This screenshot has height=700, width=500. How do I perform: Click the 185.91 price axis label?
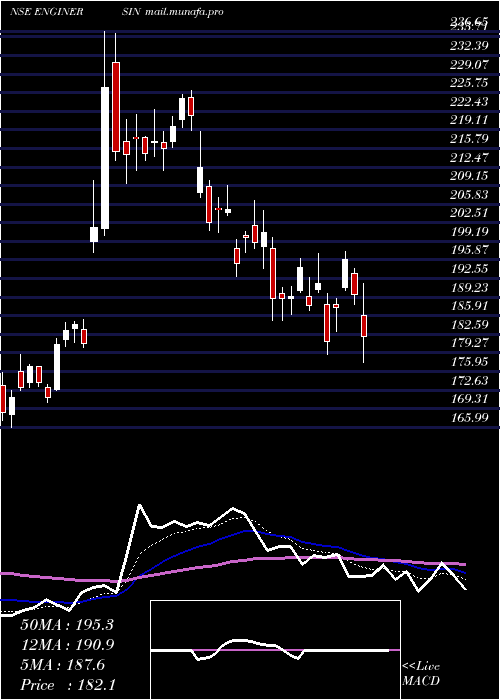tap(467, 305)
